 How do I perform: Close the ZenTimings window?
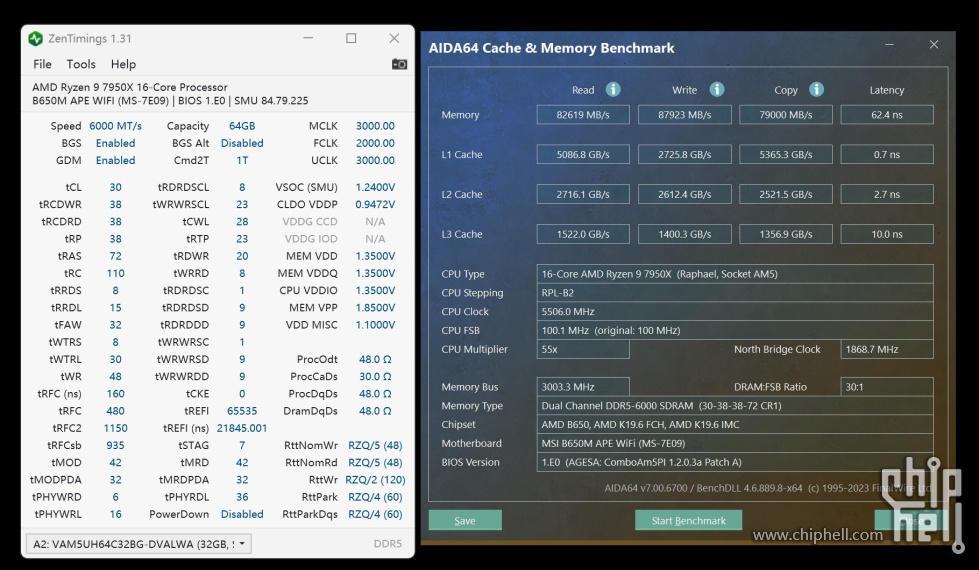394,39
